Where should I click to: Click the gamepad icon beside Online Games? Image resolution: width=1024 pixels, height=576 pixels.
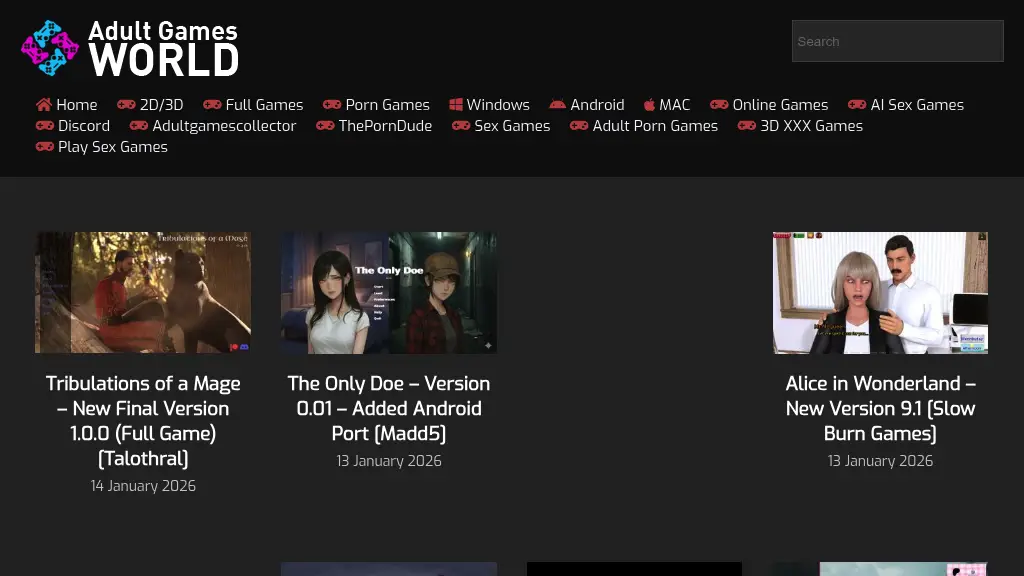(x=719, y=105)
